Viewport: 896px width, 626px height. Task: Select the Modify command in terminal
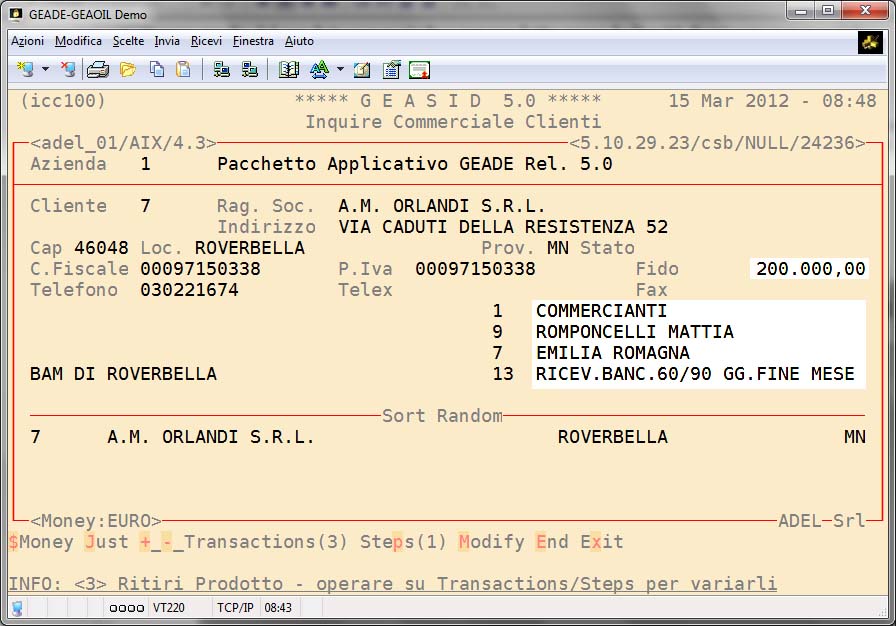pos(491,542)
